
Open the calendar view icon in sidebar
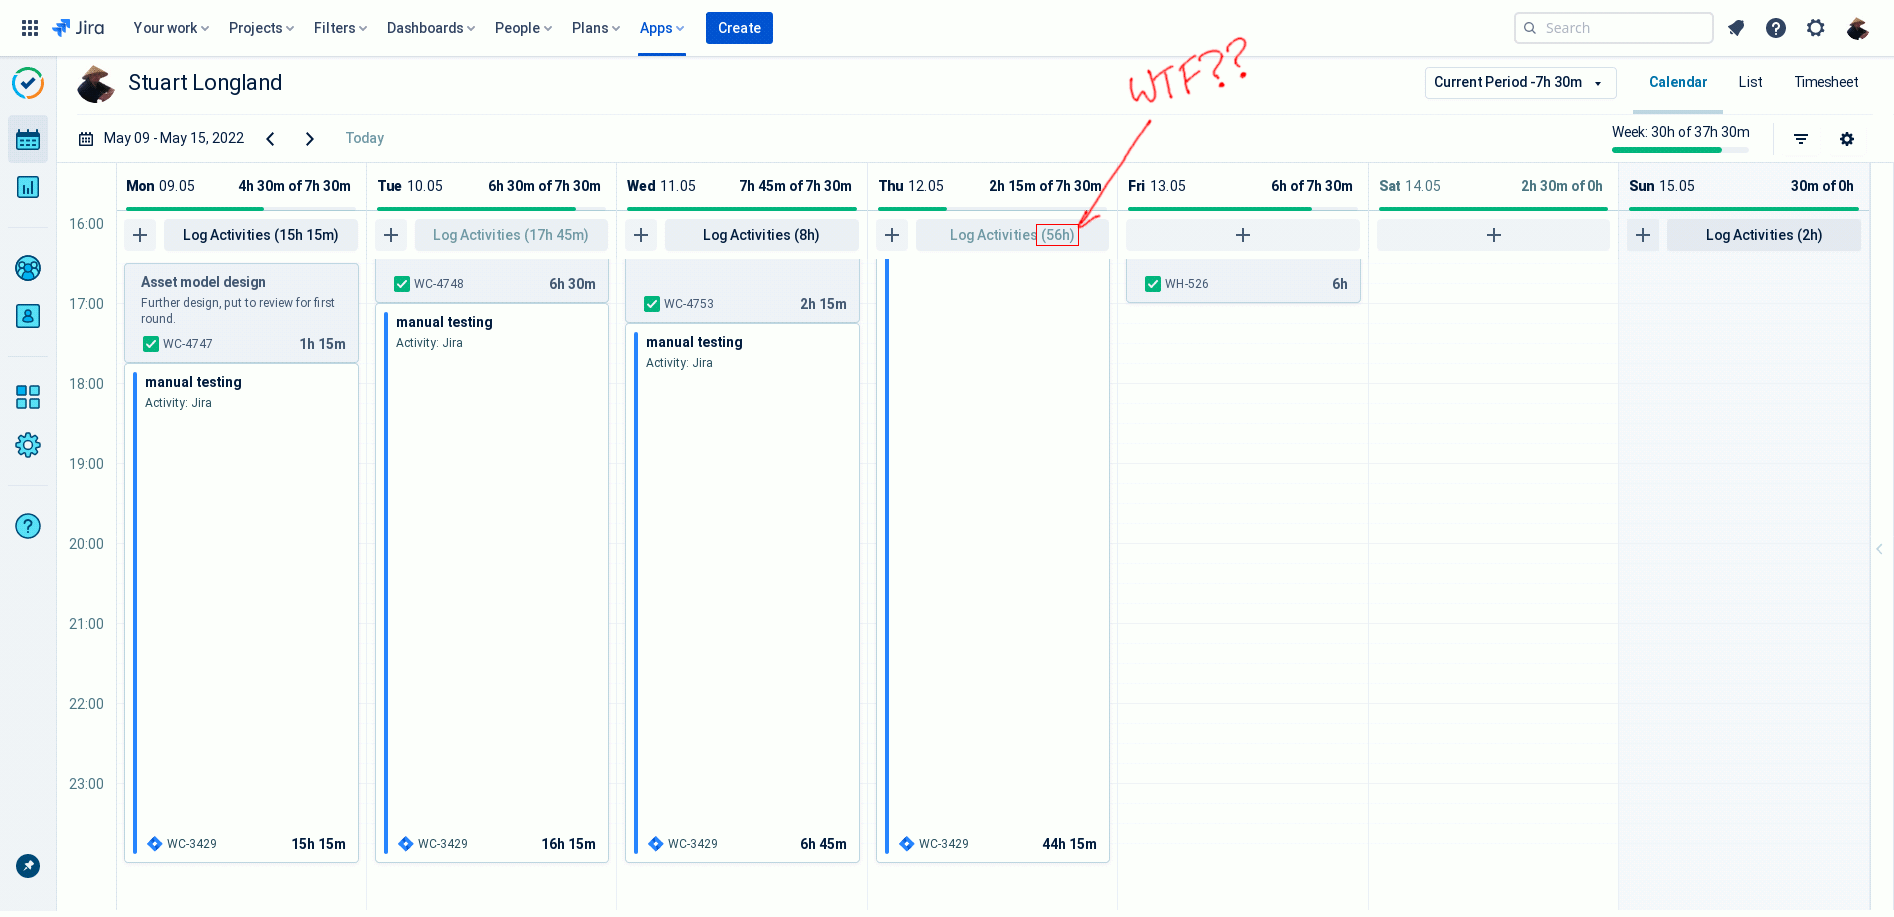pos(28,139)
